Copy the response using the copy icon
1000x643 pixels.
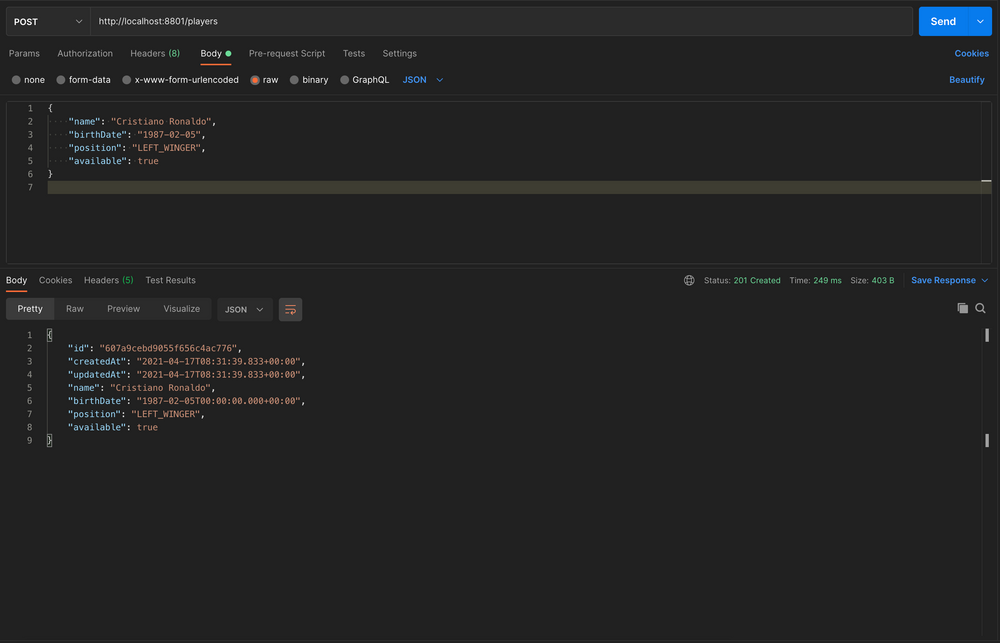point(962,310)
